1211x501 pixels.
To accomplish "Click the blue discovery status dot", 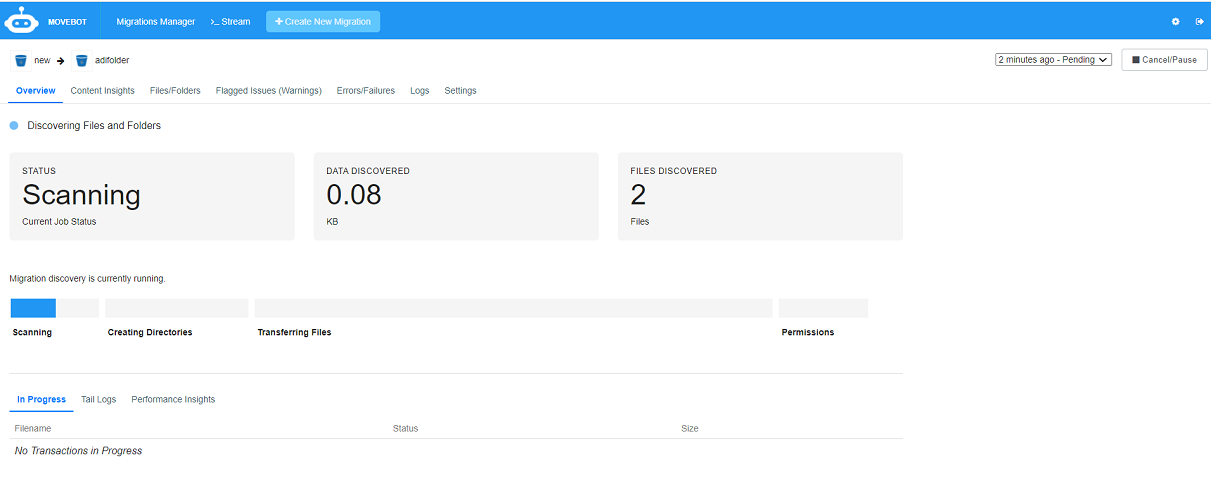I will [x=14, y=126].
